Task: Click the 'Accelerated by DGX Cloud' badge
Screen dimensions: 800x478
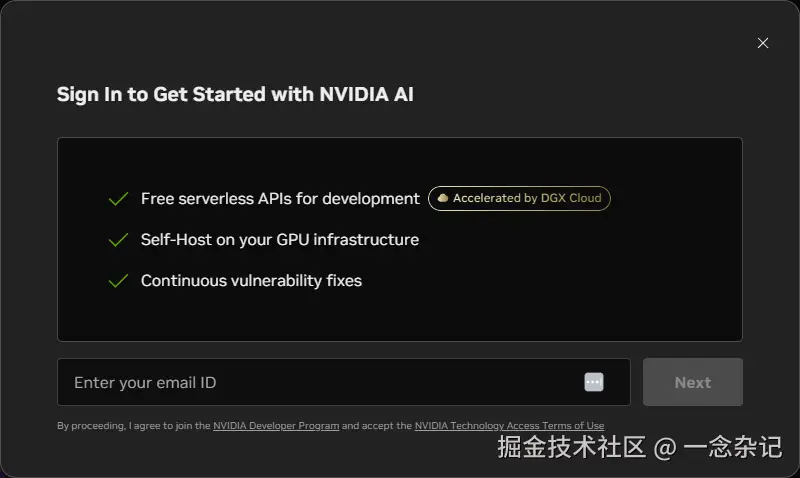Action: [x=520, y=198]
